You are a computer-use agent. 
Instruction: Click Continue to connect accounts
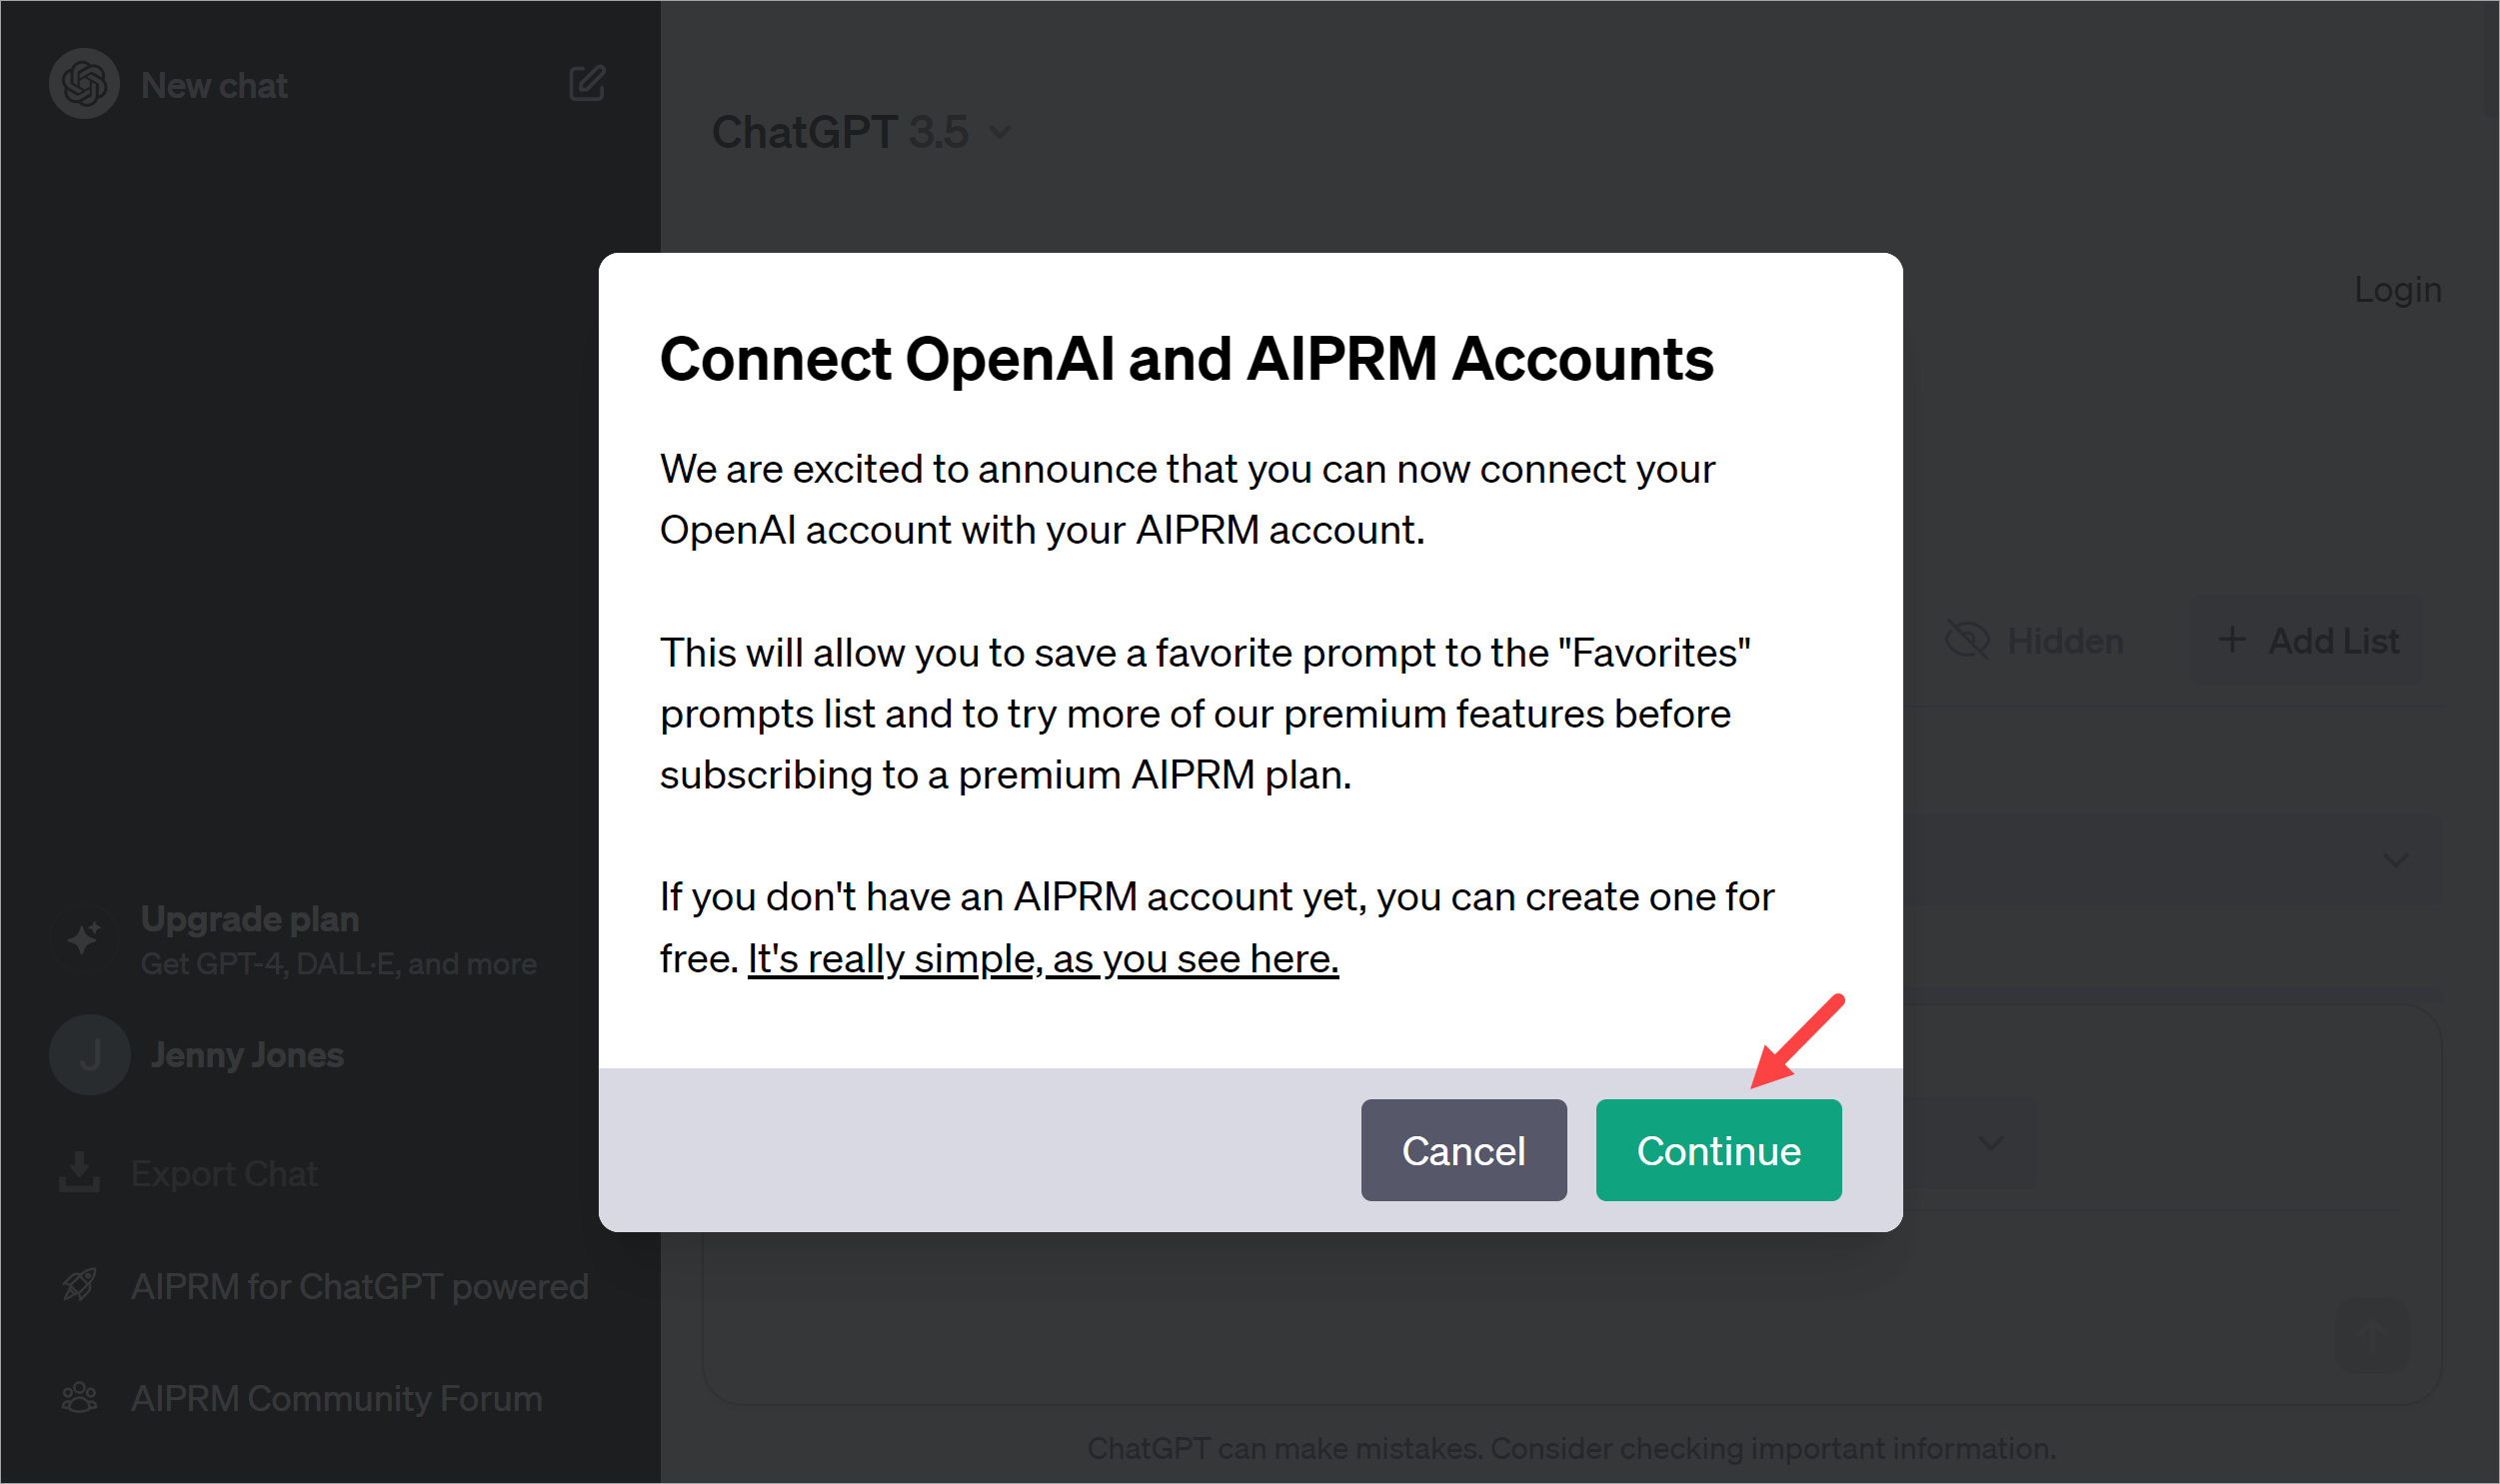1718,1150
